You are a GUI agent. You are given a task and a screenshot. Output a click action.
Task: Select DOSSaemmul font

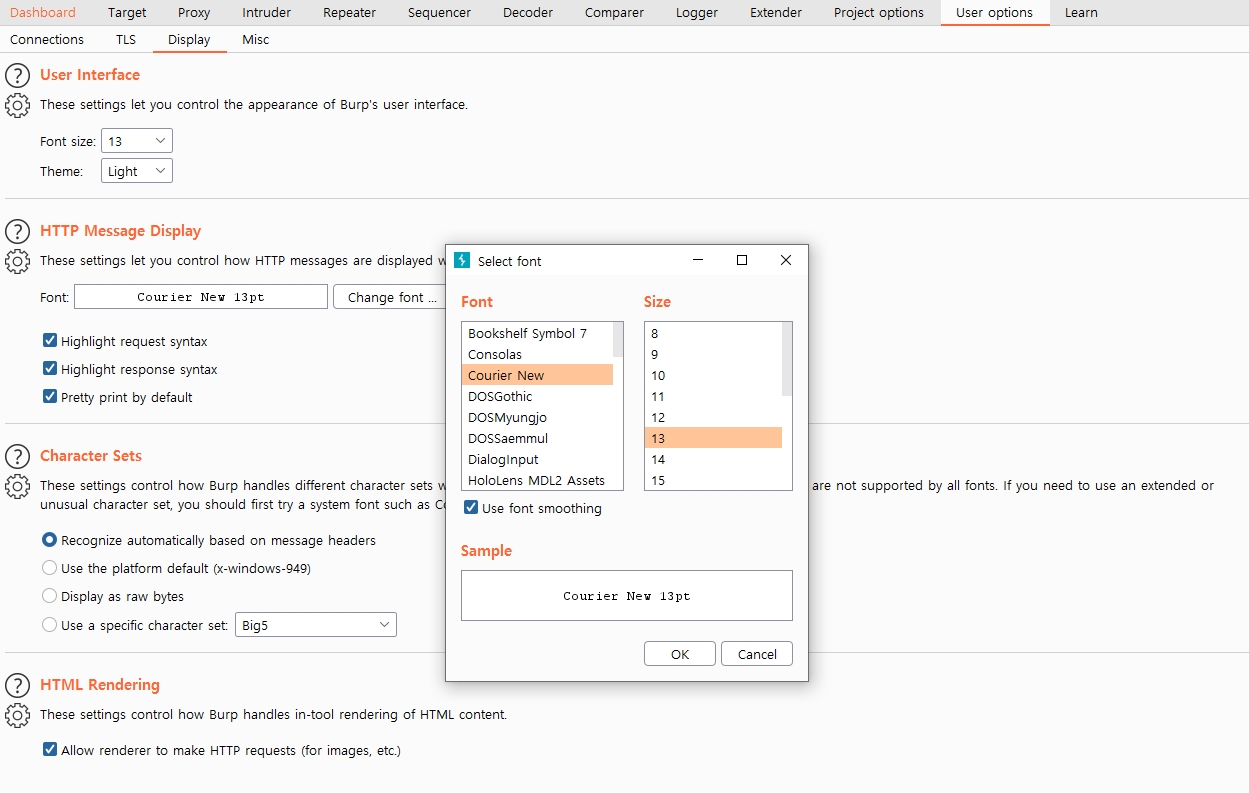tap(537, 438)
